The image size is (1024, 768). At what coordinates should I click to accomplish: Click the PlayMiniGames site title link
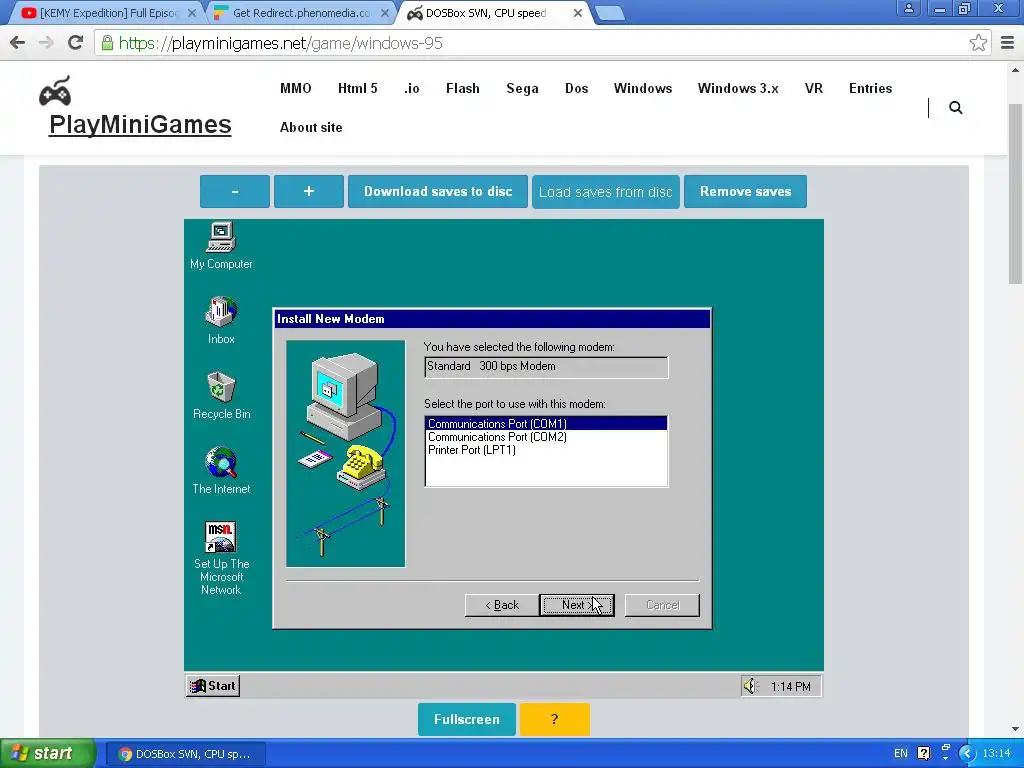[140, 124]
